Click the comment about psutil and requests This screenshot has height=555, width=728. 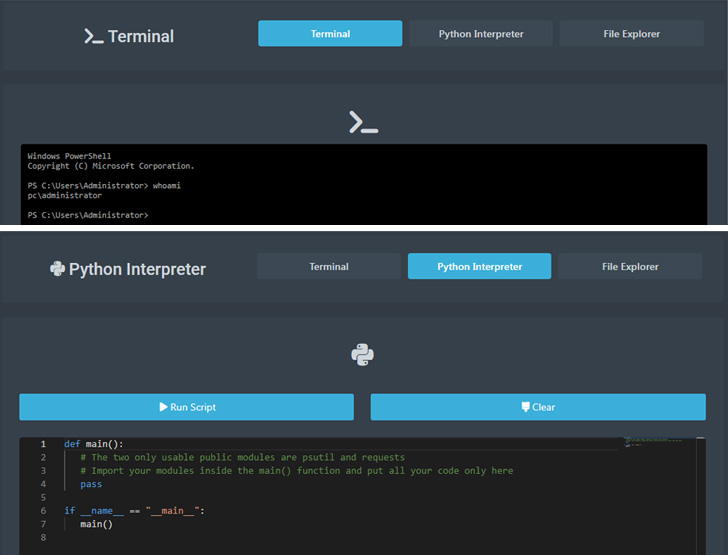point(242,457)
